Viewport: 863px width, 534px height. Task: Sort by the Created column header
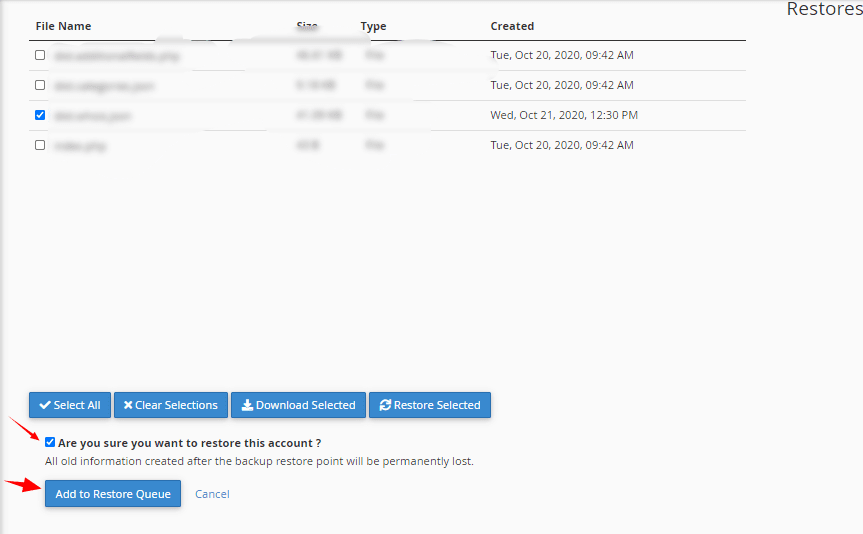512,26
